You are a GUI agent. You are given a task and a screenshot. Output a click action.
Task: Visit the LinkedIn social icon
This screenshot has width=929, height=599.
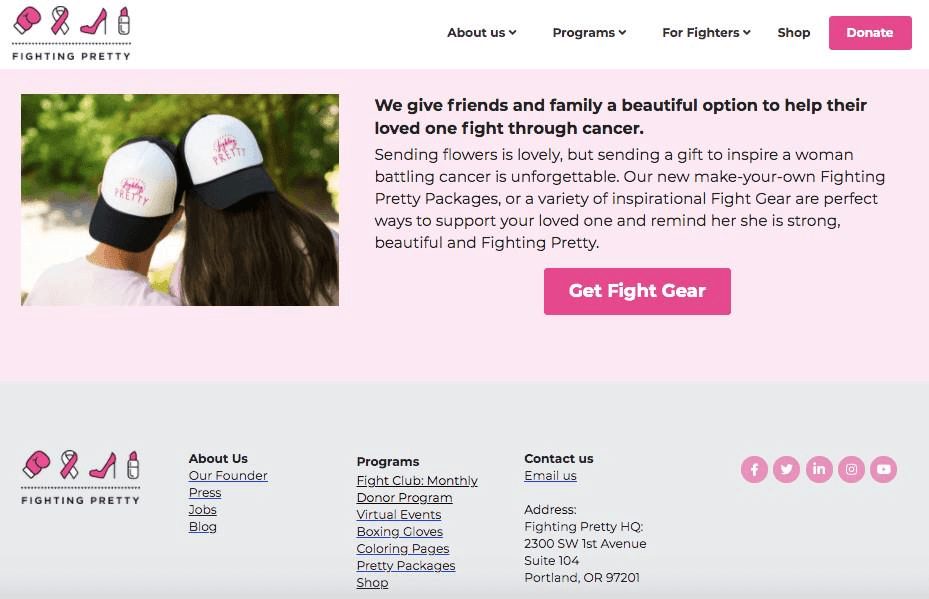[819, 469]
